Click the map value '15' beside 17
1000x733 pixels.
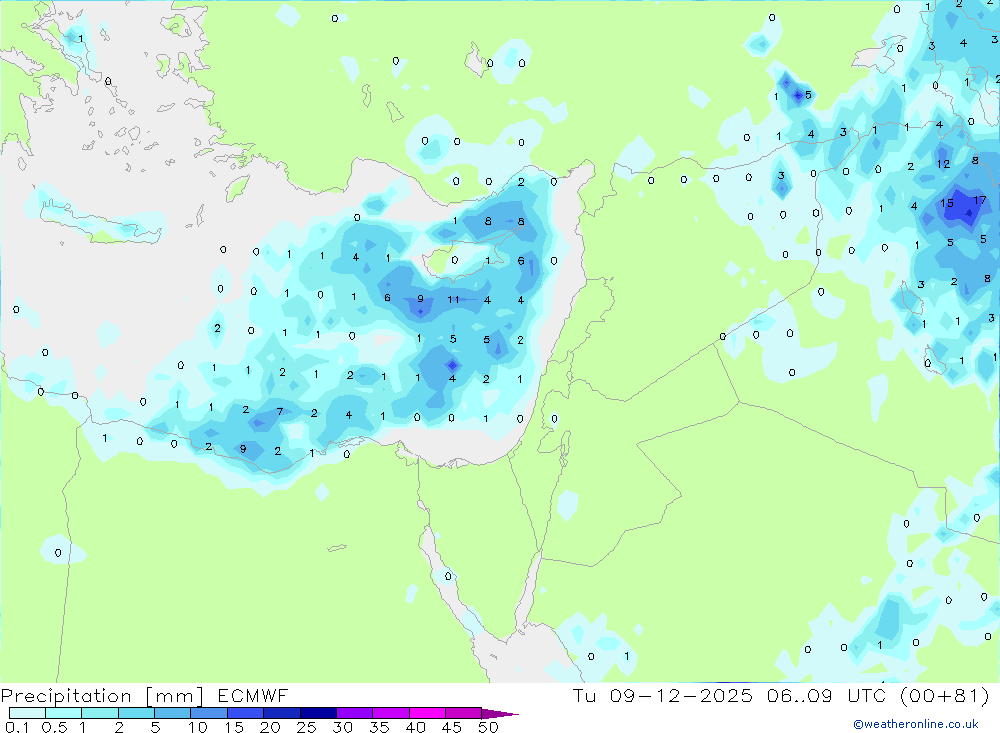(947, 203)
